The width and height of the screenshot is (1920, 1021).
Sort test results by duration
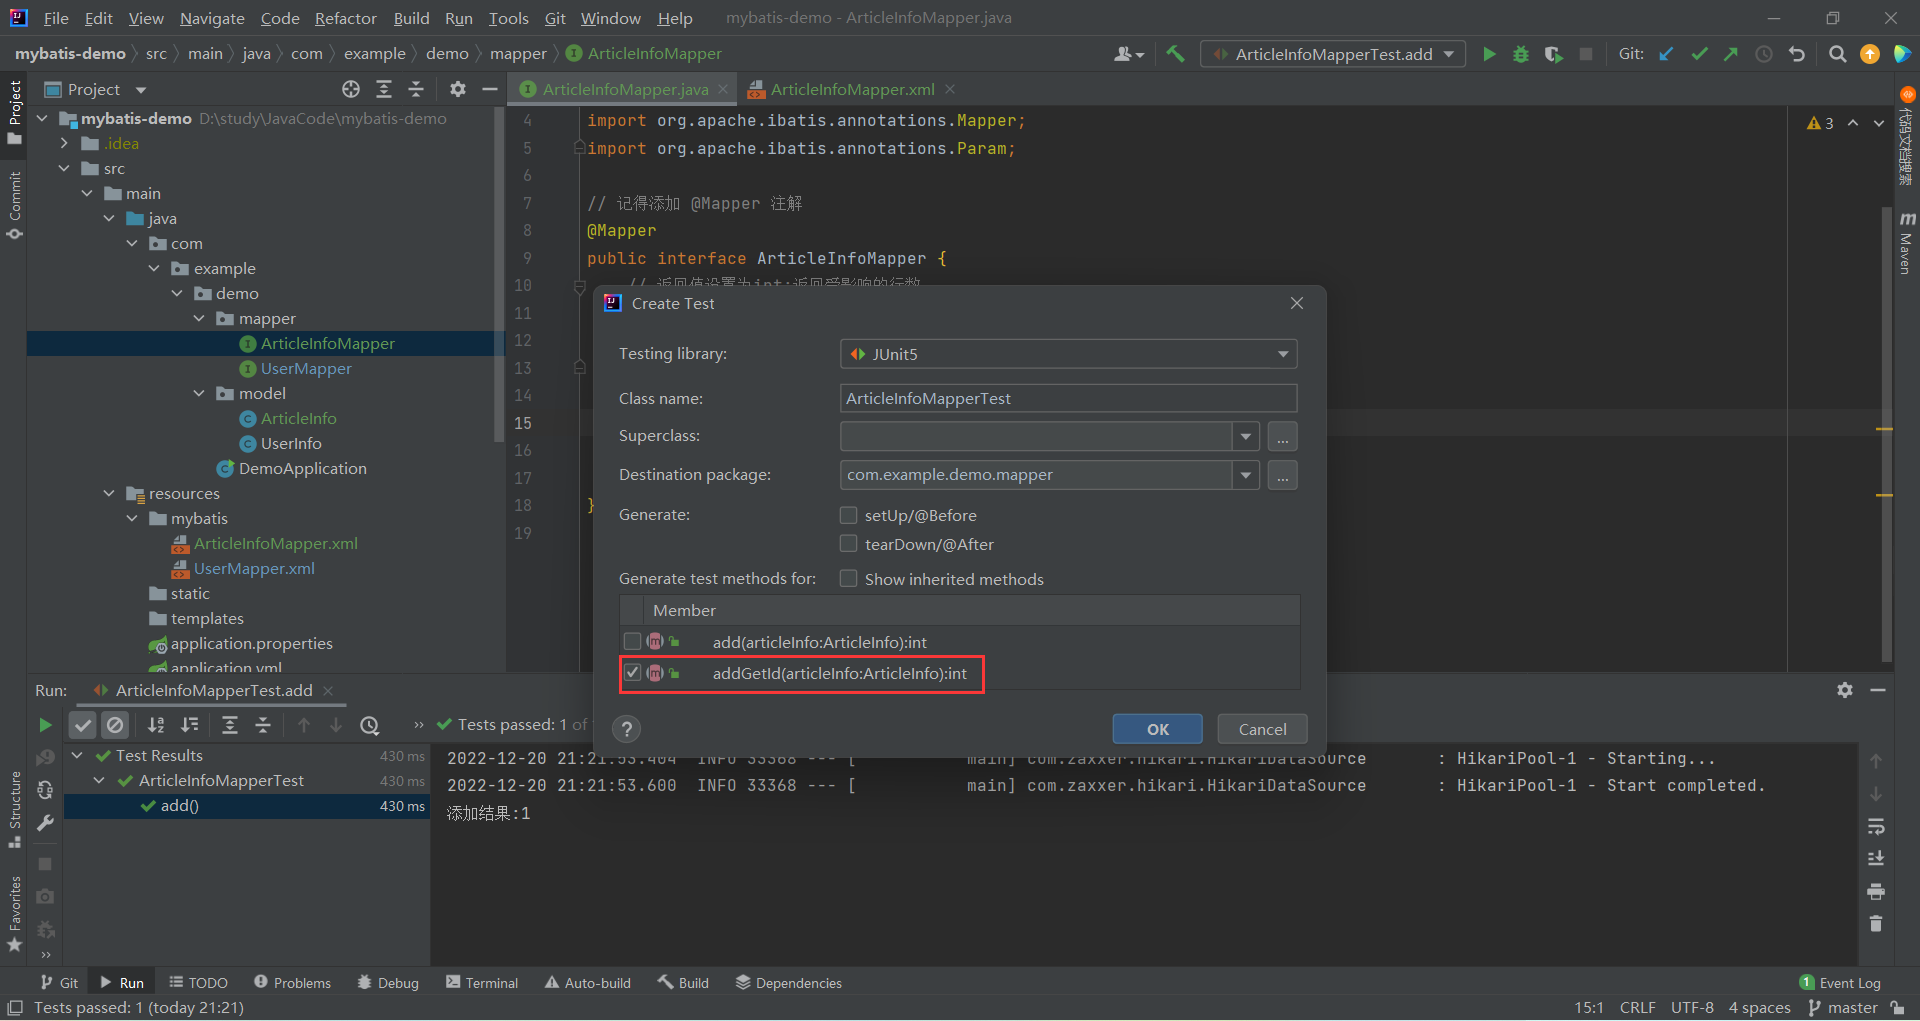[x=189, y=725]
